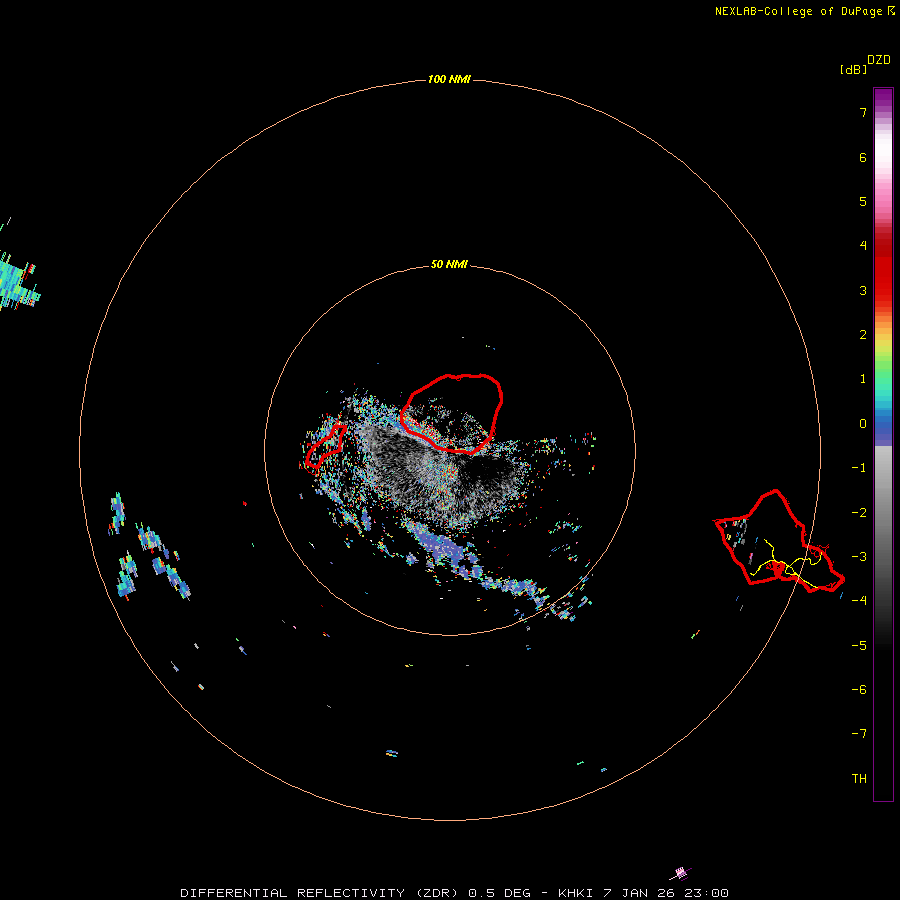Click the TH threshold label on legend
Screen dimensions: 900x900
click(859, 779)
